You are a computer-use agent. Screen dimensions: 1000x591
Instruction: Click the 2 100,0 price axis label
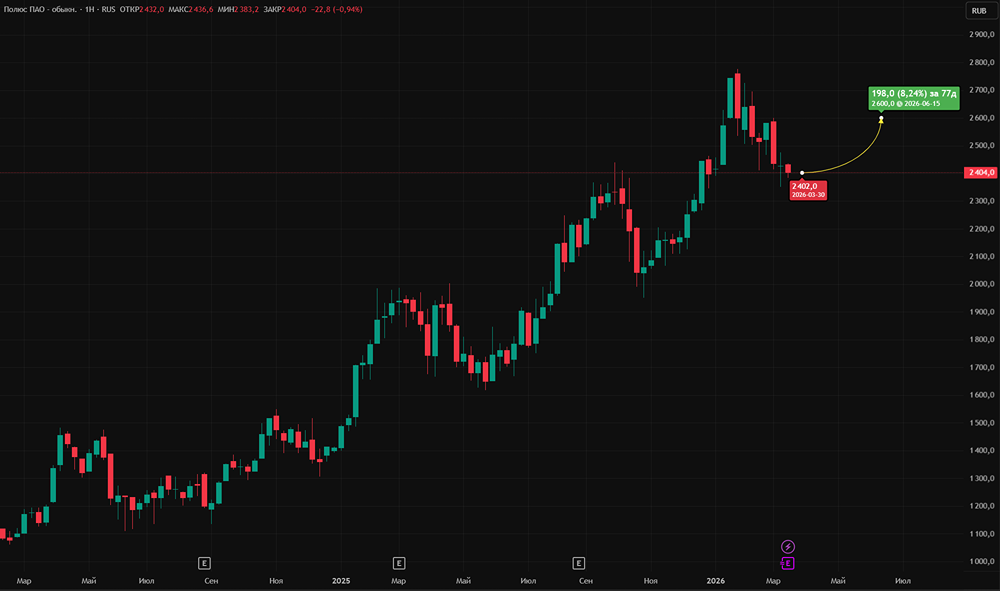982,256
